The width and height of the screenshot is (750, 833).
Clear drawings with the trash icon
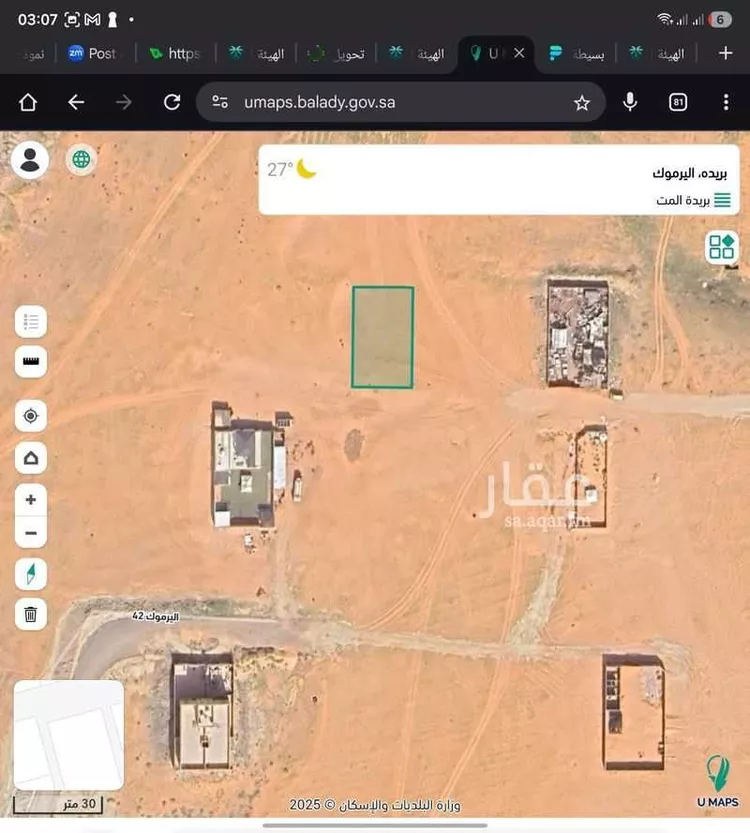click(30, 614)
